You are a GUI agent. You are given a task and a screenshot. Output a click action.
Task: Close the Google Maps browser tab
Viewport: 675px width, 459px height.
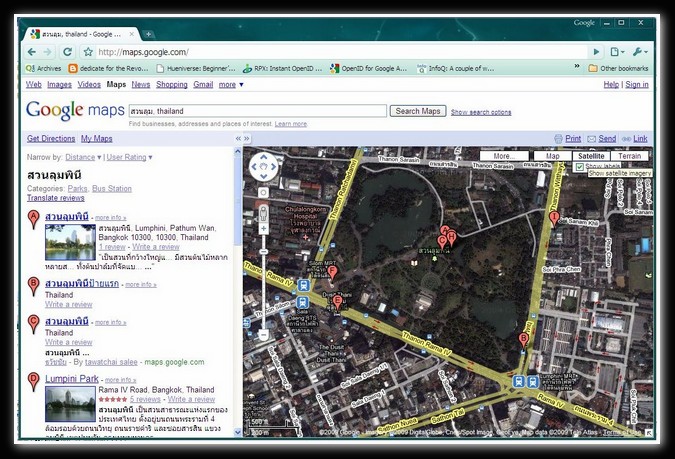132,34
